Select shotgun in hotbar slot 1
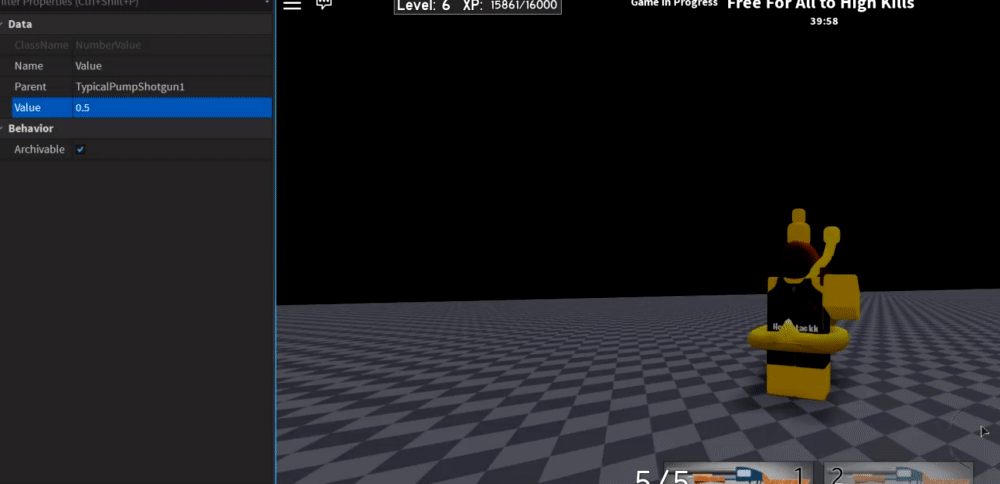 point(739,473)
